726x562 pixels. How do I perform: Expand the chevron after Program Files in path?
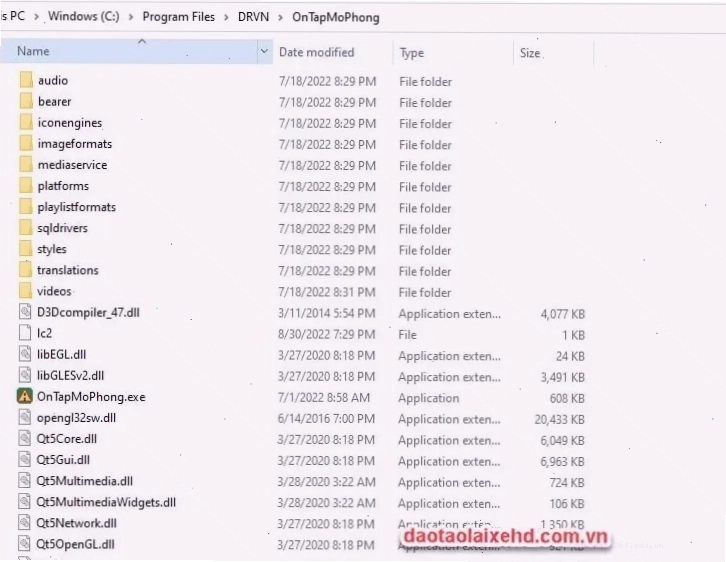[x=226, y=17]
